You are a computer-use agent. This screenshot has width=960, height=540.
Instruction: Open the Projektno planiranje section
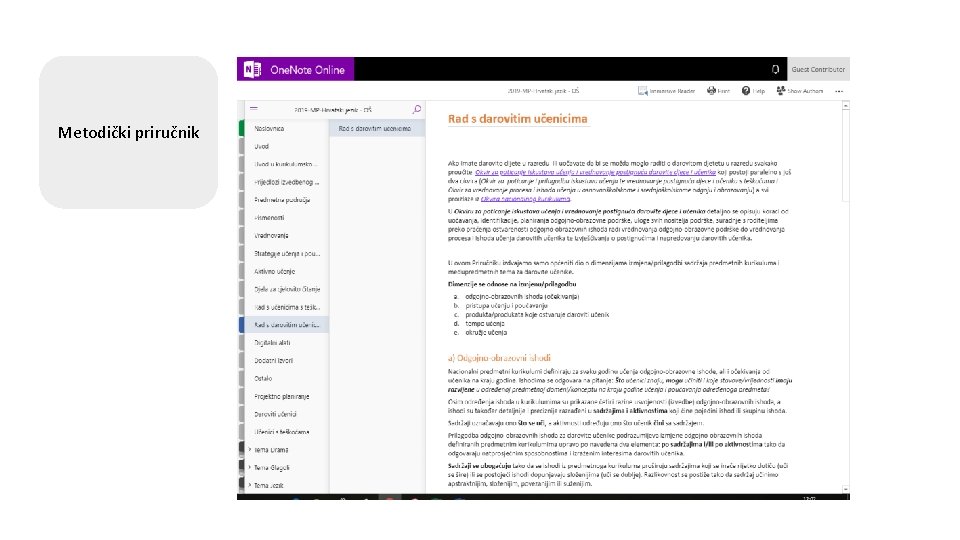click(x=284, y=396)
